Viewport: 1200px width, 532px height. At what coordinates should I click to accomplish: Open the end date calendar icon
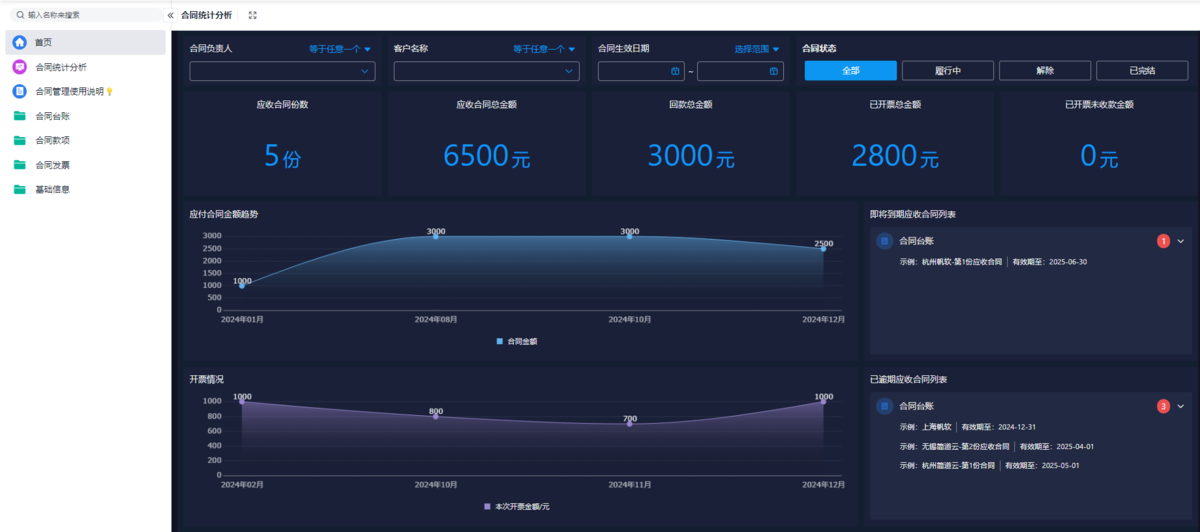773,71
